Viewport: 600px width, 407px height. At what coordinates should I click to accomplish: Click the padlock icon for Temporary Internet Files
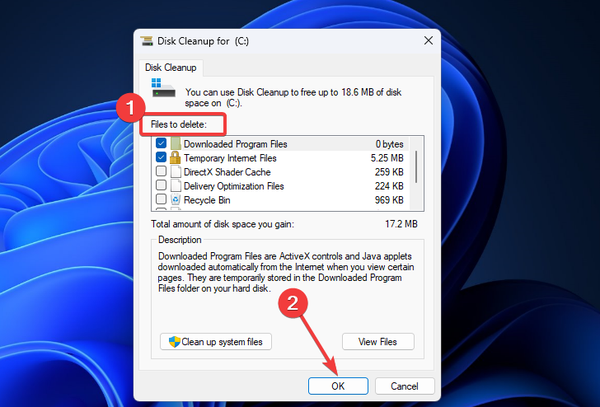[175, 158]
